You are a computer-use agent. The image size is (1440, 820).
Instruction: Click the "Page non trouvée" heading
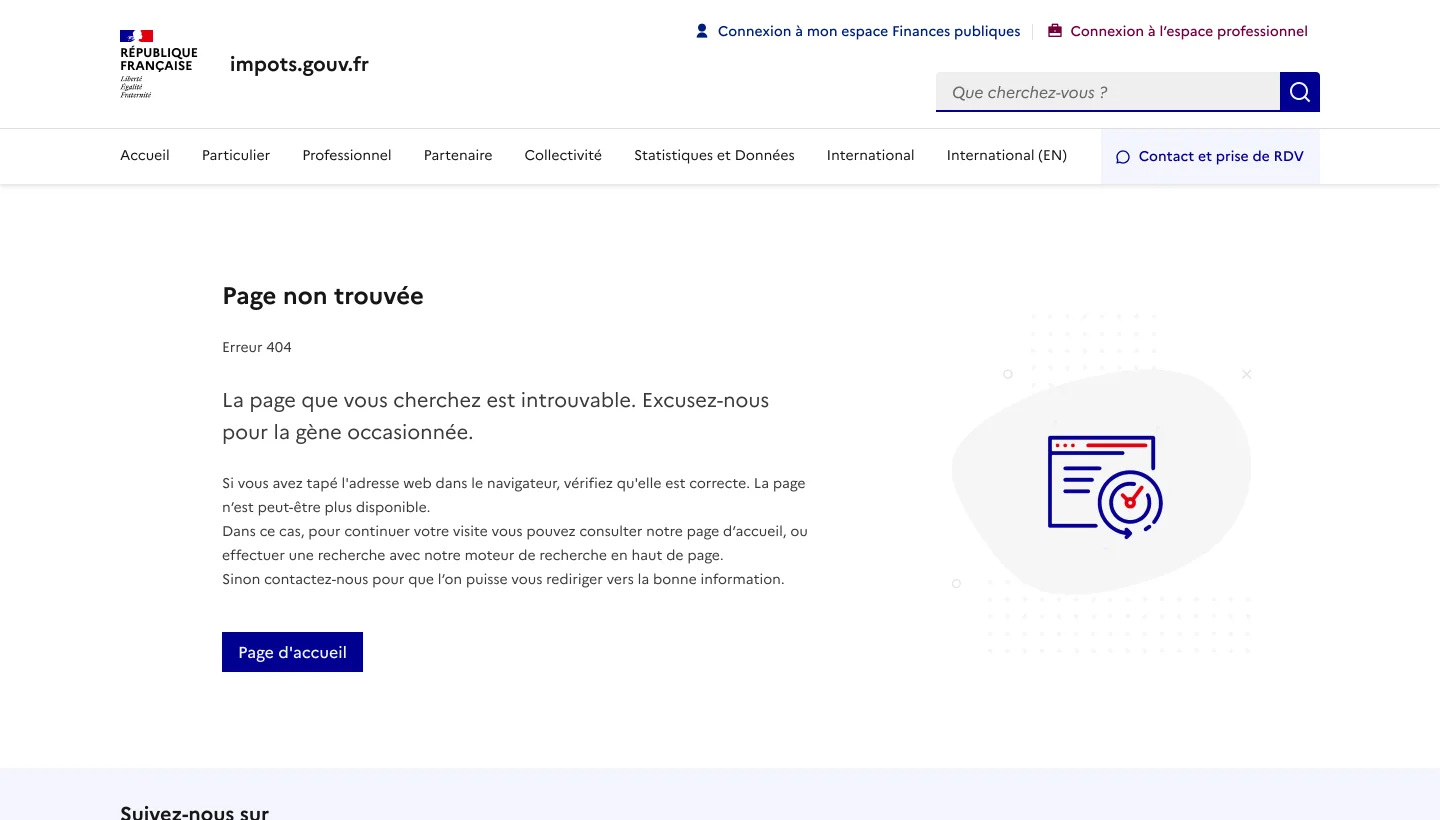pyautogui.click(x=323, y=296)
